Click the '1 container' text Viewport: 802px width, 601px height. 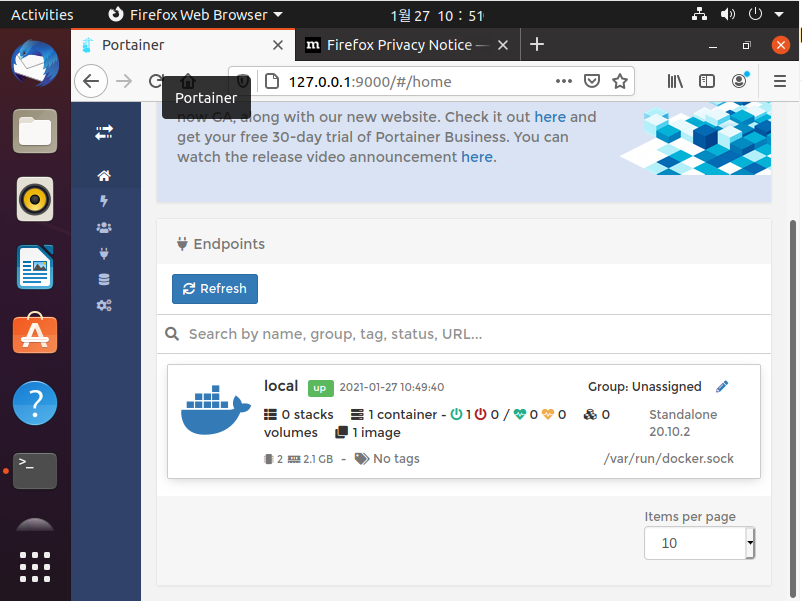click(403, 414)
